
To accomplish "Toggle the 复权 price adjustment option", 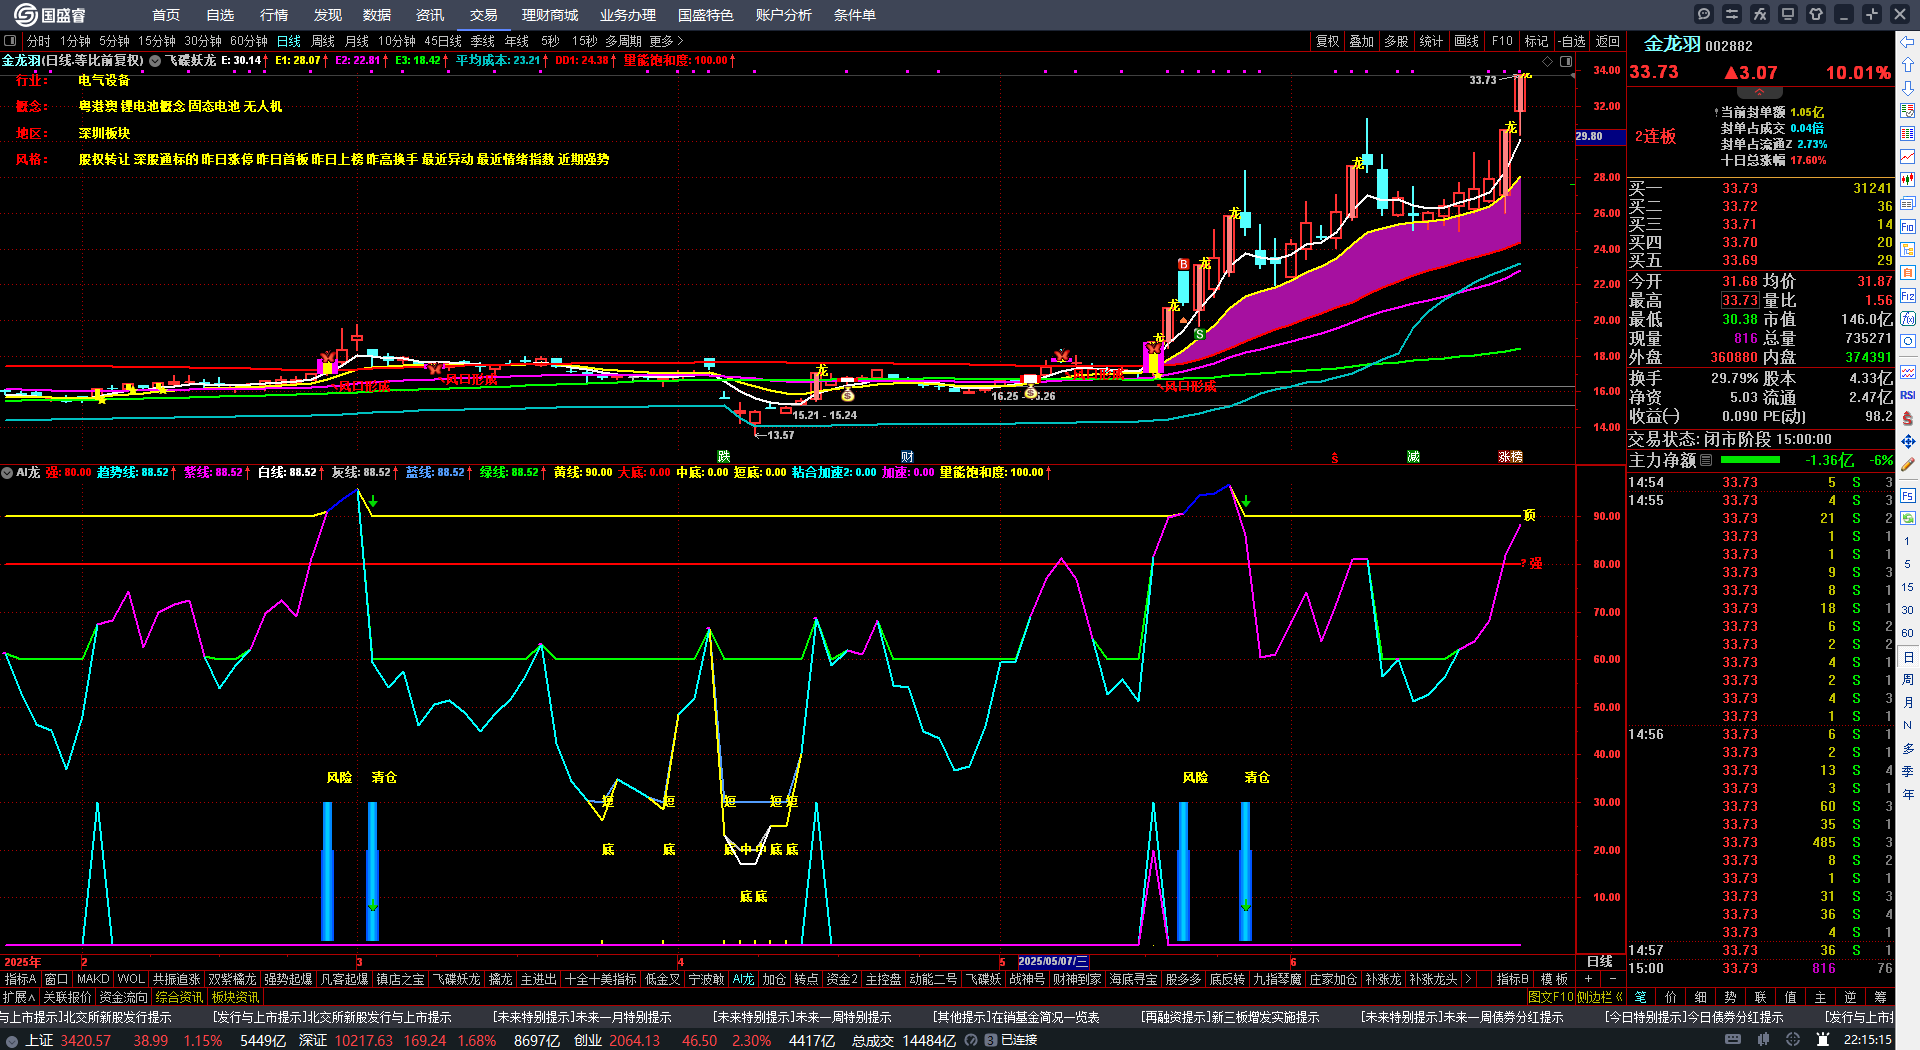I will 1327,41.
